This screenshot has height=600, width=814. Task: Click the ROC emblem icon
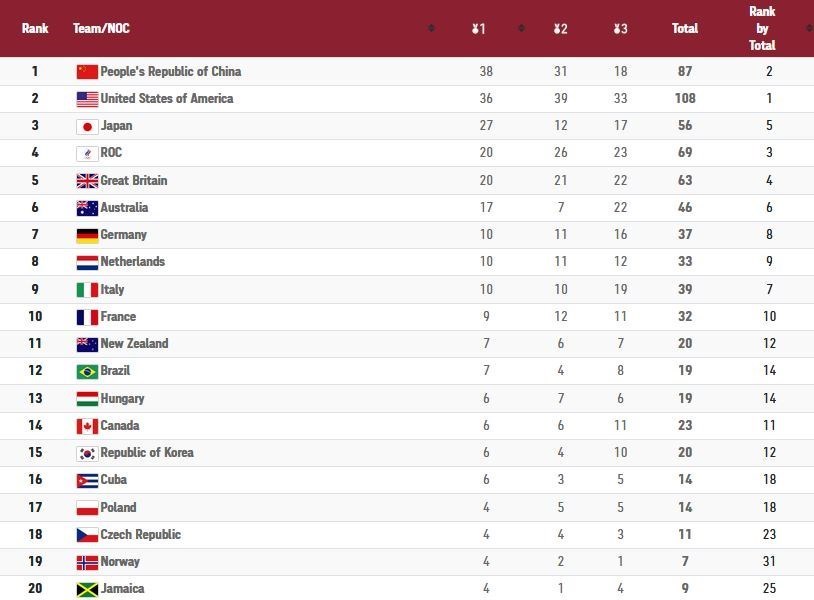[87, 154]
